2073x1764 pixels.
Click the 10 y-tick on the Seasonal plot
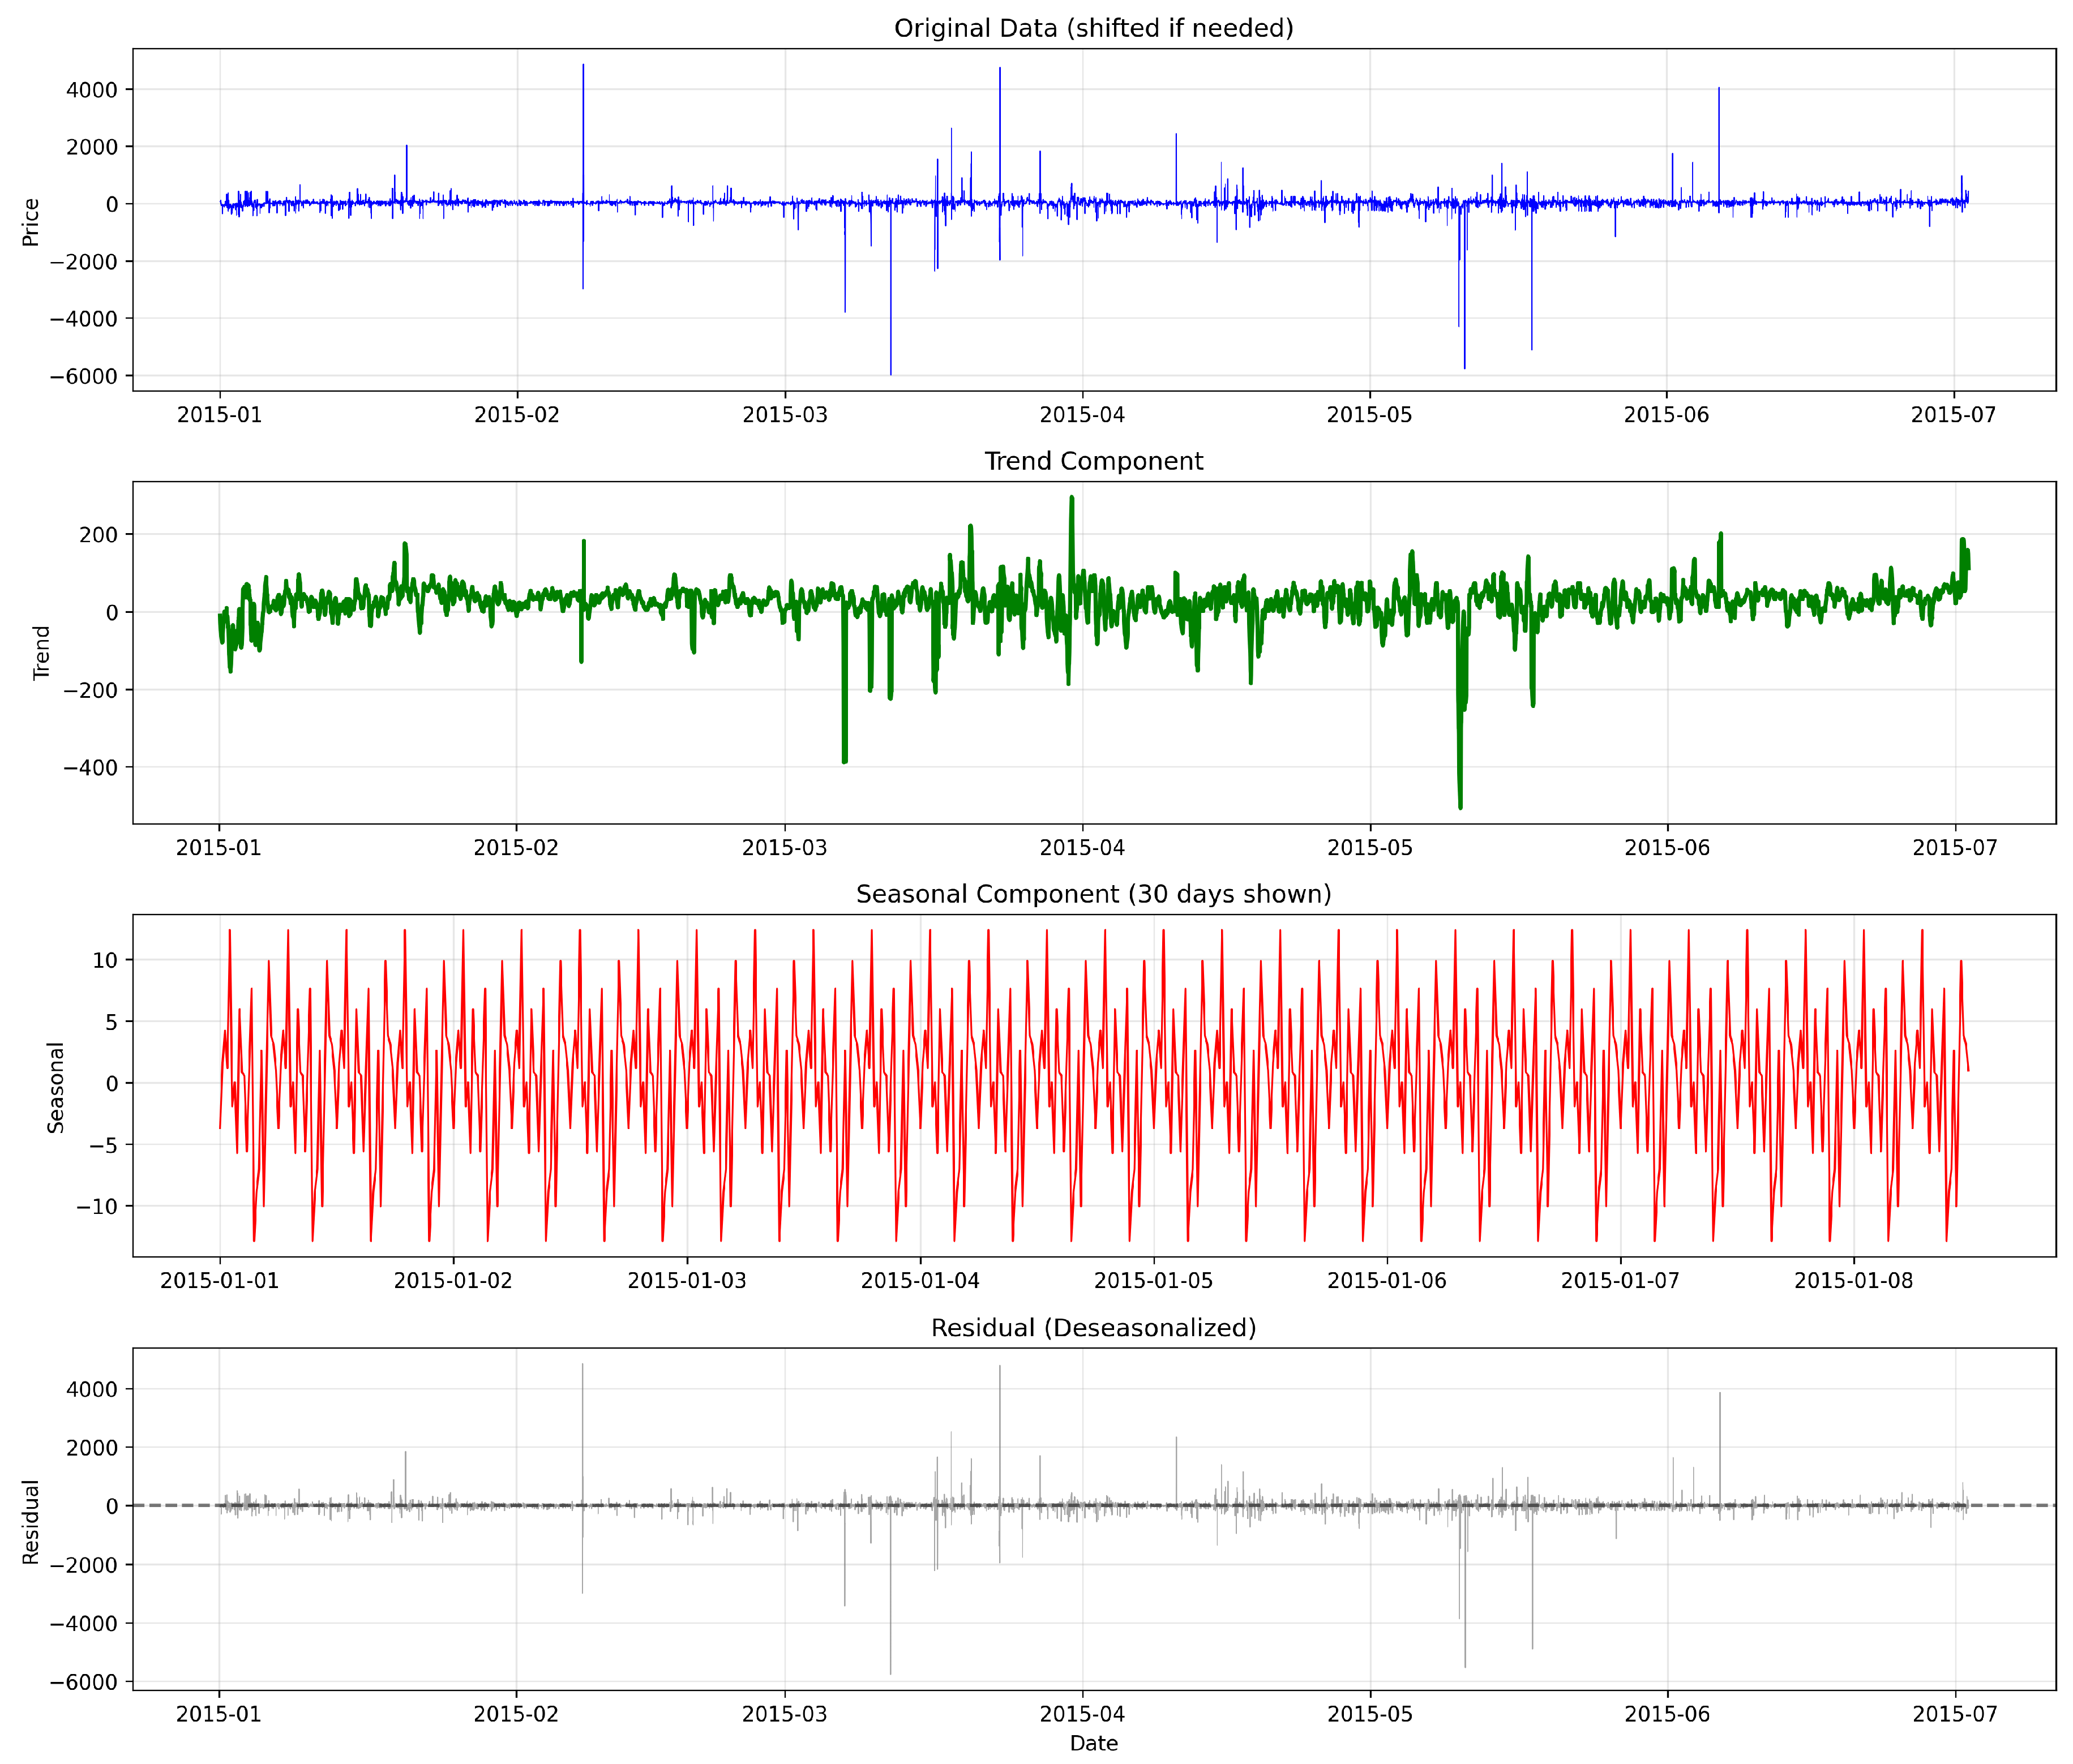coord(105,960)
